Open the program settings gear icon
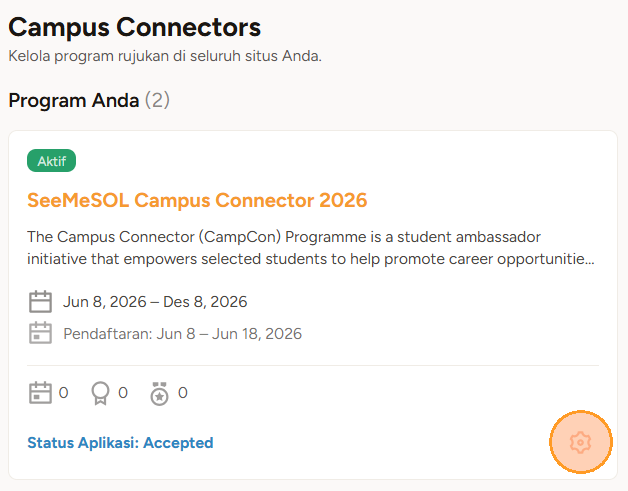Viewport: 628px width, 491px height. click(580, 442)
